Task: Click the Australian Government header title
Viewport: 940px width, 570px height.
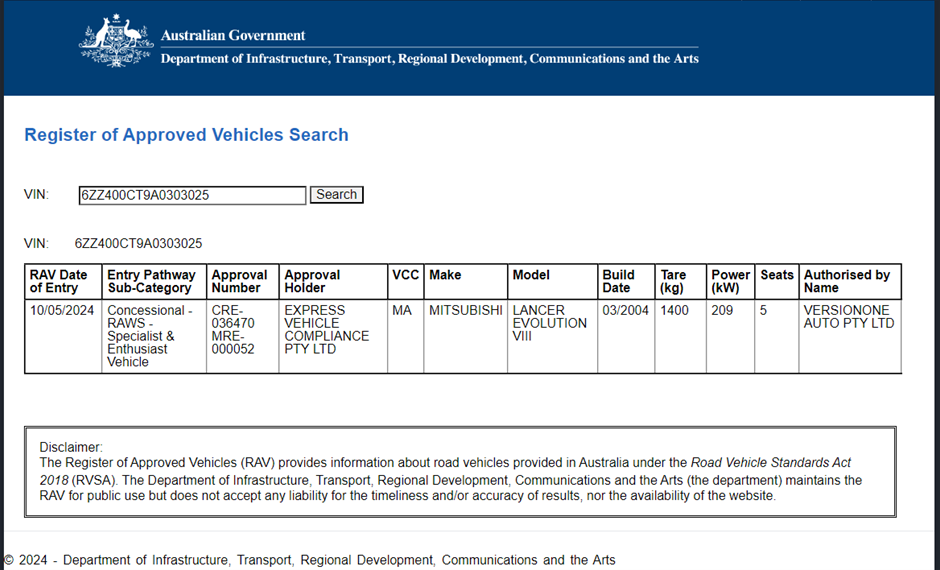Action: click(233, 35)
